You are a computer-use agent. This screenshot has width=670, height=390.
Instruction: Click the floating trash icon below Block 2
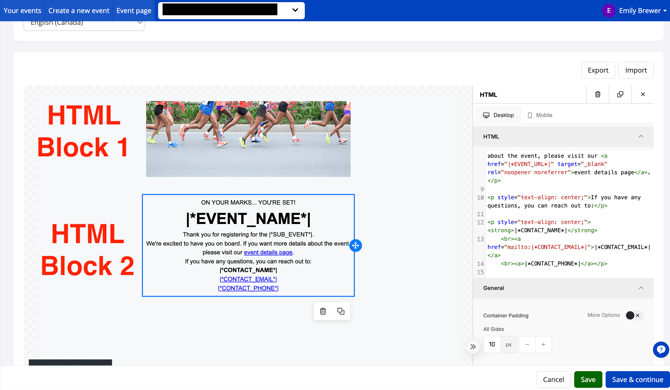[x=323, y=311]
